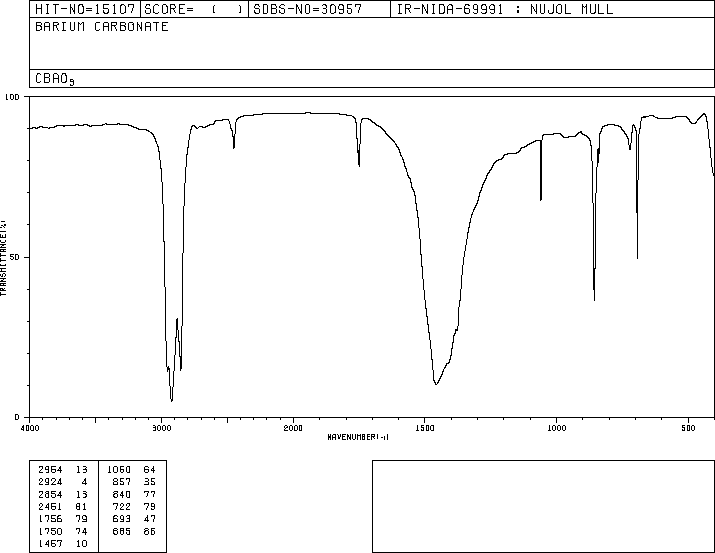715x553 pixels.
Task: Click peak table entry 722
Action: point(122,506)
